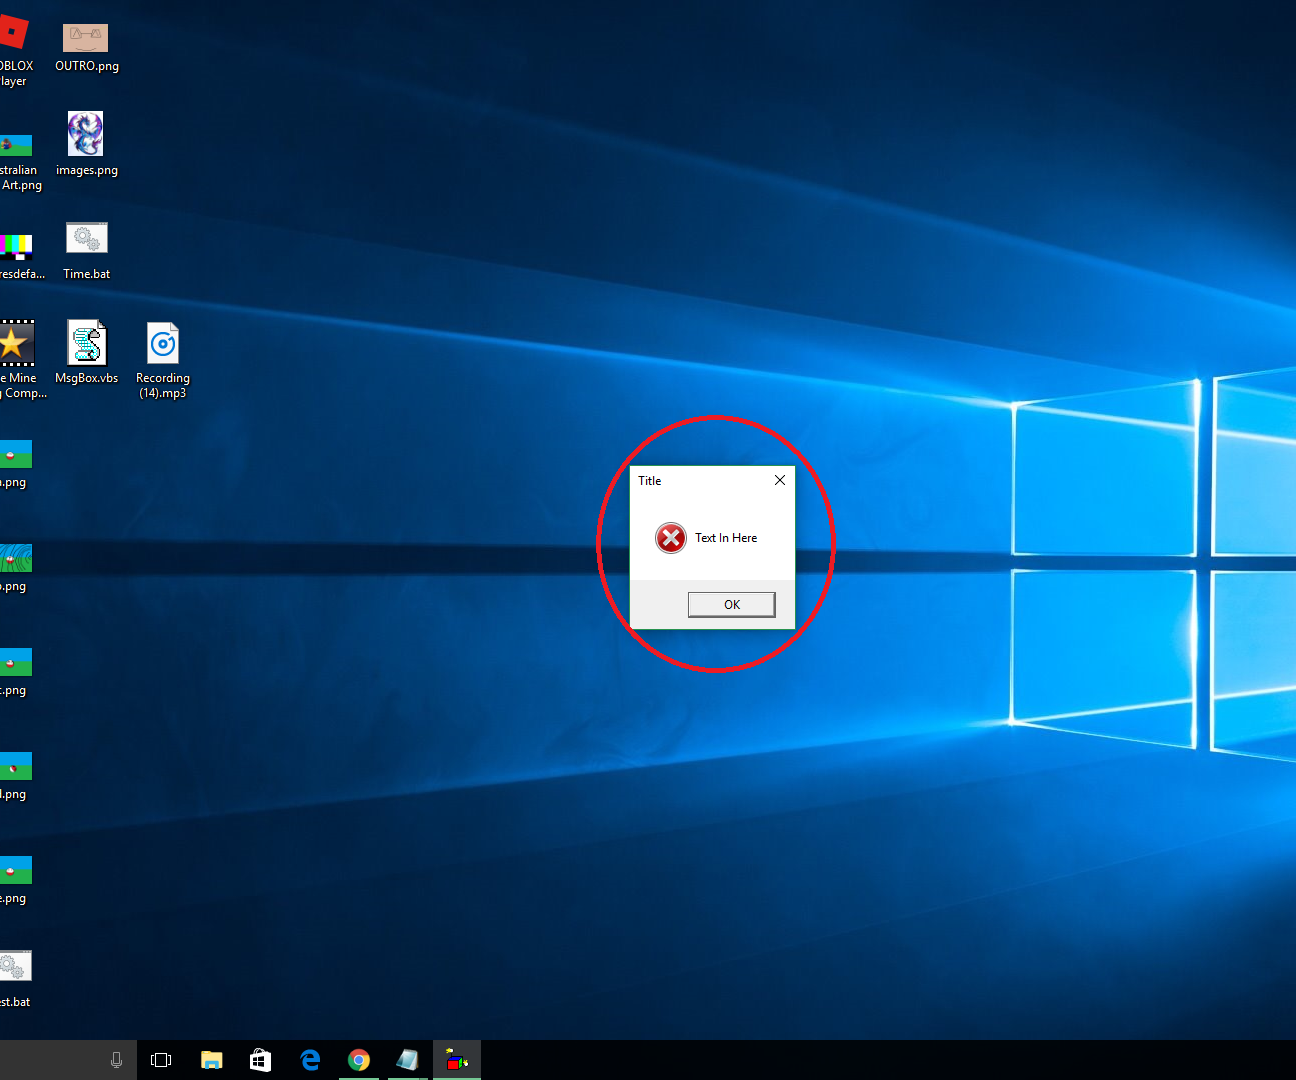This screenshot has height=1080, width=1296.
Task: Click the colorful cube app in the taskbar
Action: (457, 1060)
